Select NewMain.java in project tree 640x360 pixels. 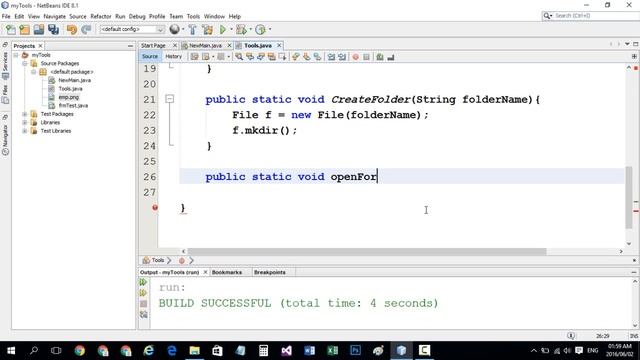tap(74, 80)
